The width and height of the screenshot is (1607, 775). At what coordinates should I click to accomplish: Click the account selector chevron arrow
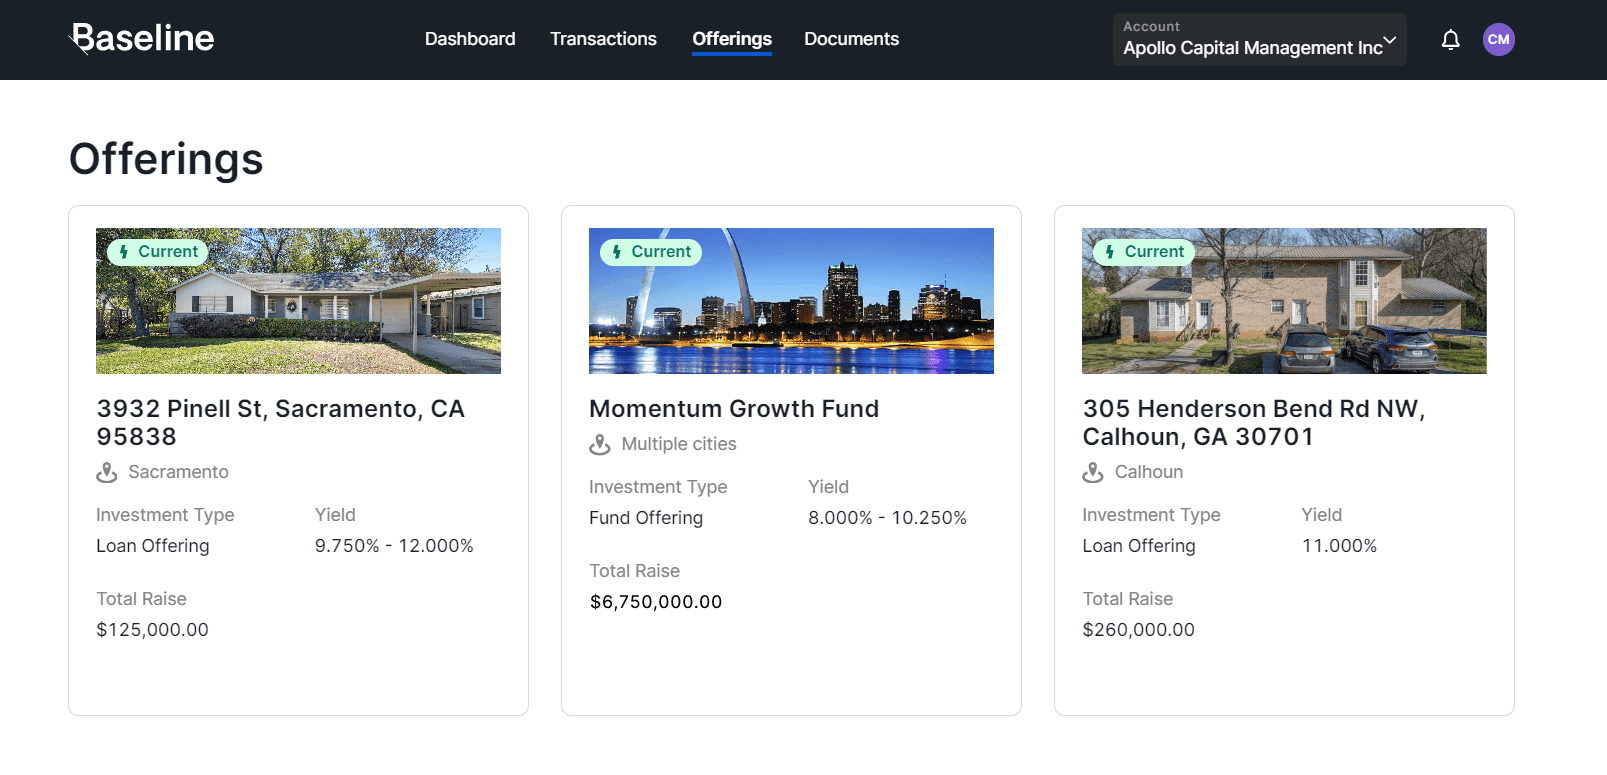coord(1389,40)
